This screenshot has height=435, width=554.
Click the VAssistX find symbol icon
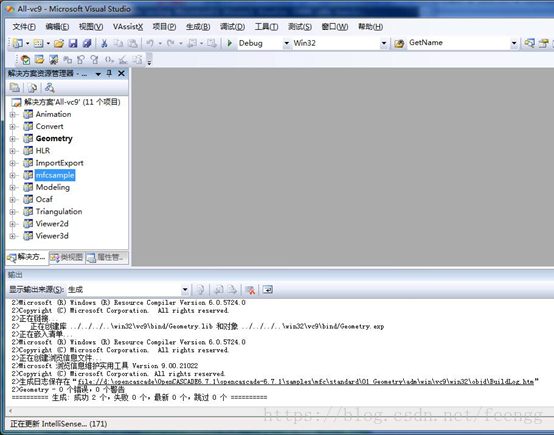click(x=53, y=60)
